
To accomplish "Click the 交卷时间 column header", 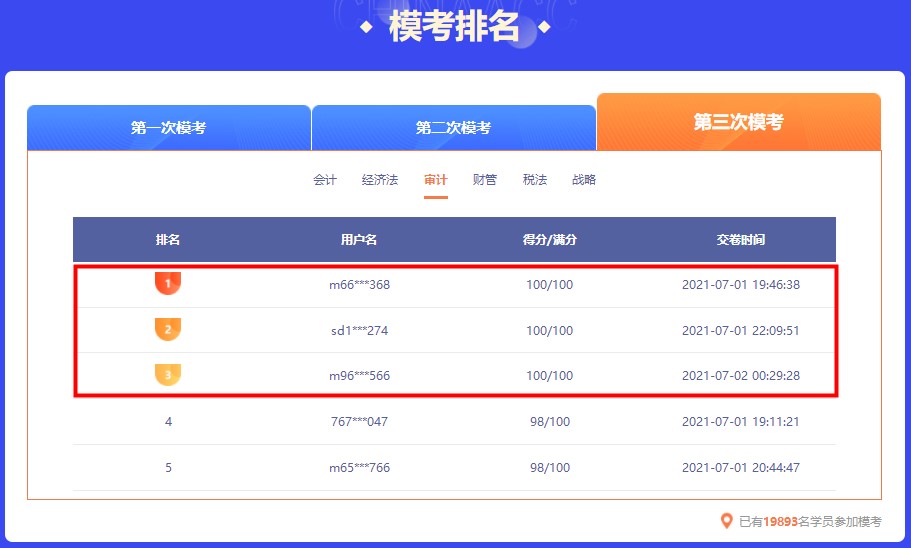I will 741,239.
